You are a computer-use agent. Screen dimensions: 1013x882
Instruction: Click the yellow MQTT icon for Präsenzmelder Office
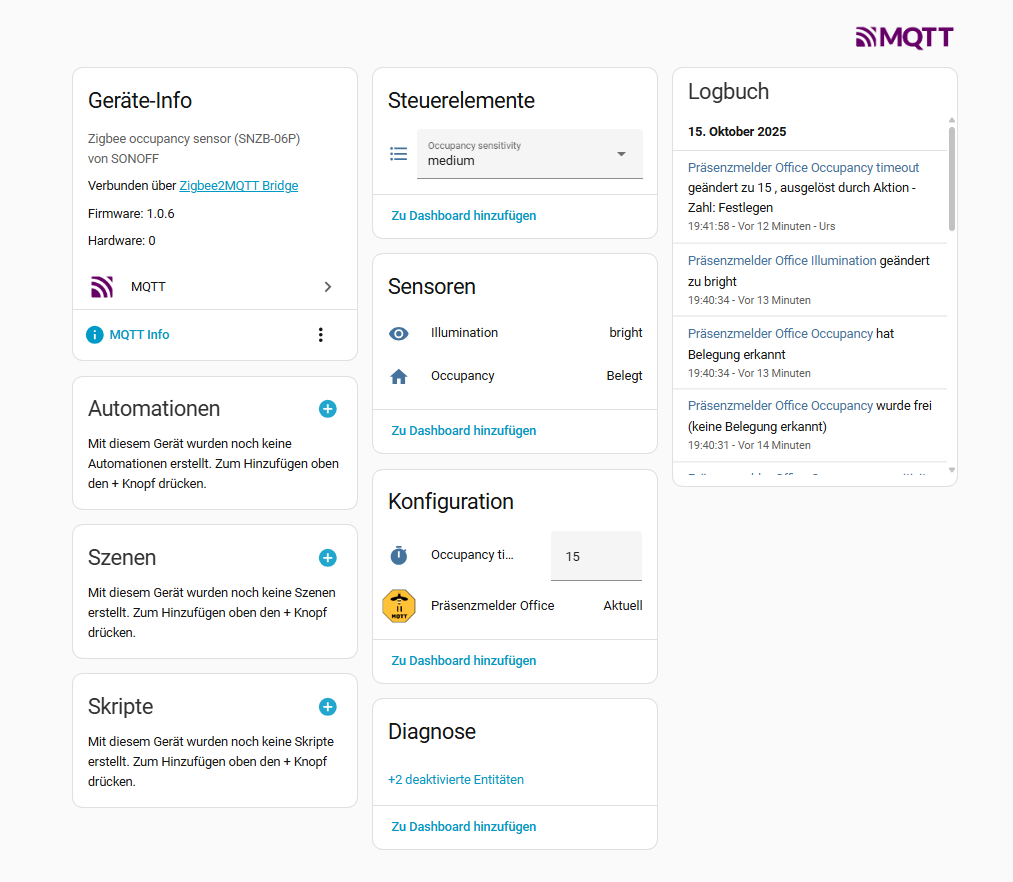[399, 605]
